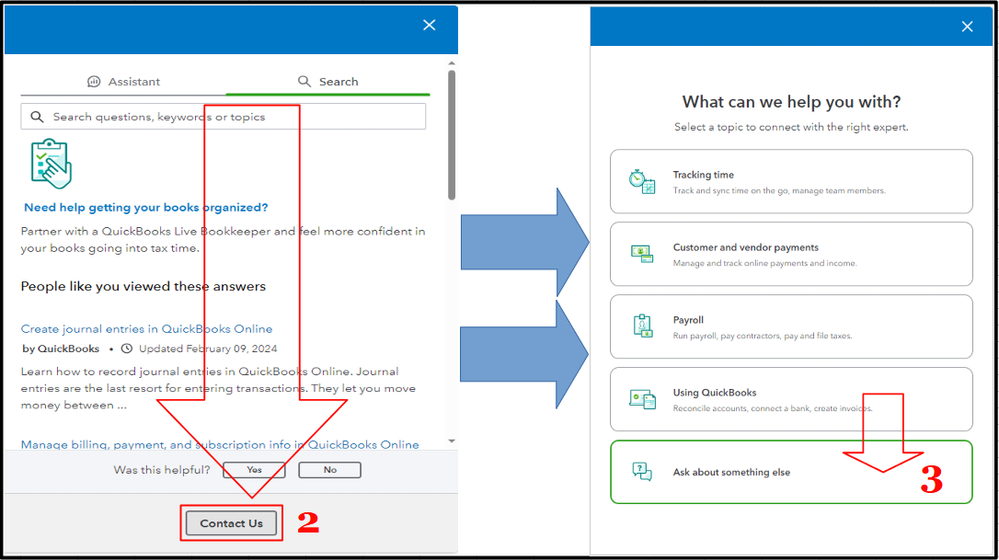This screenshot has width=999, height=560.
Task: Open 'Manage billing, payment, and subscription info' link
Action: (x=220, y=444)
